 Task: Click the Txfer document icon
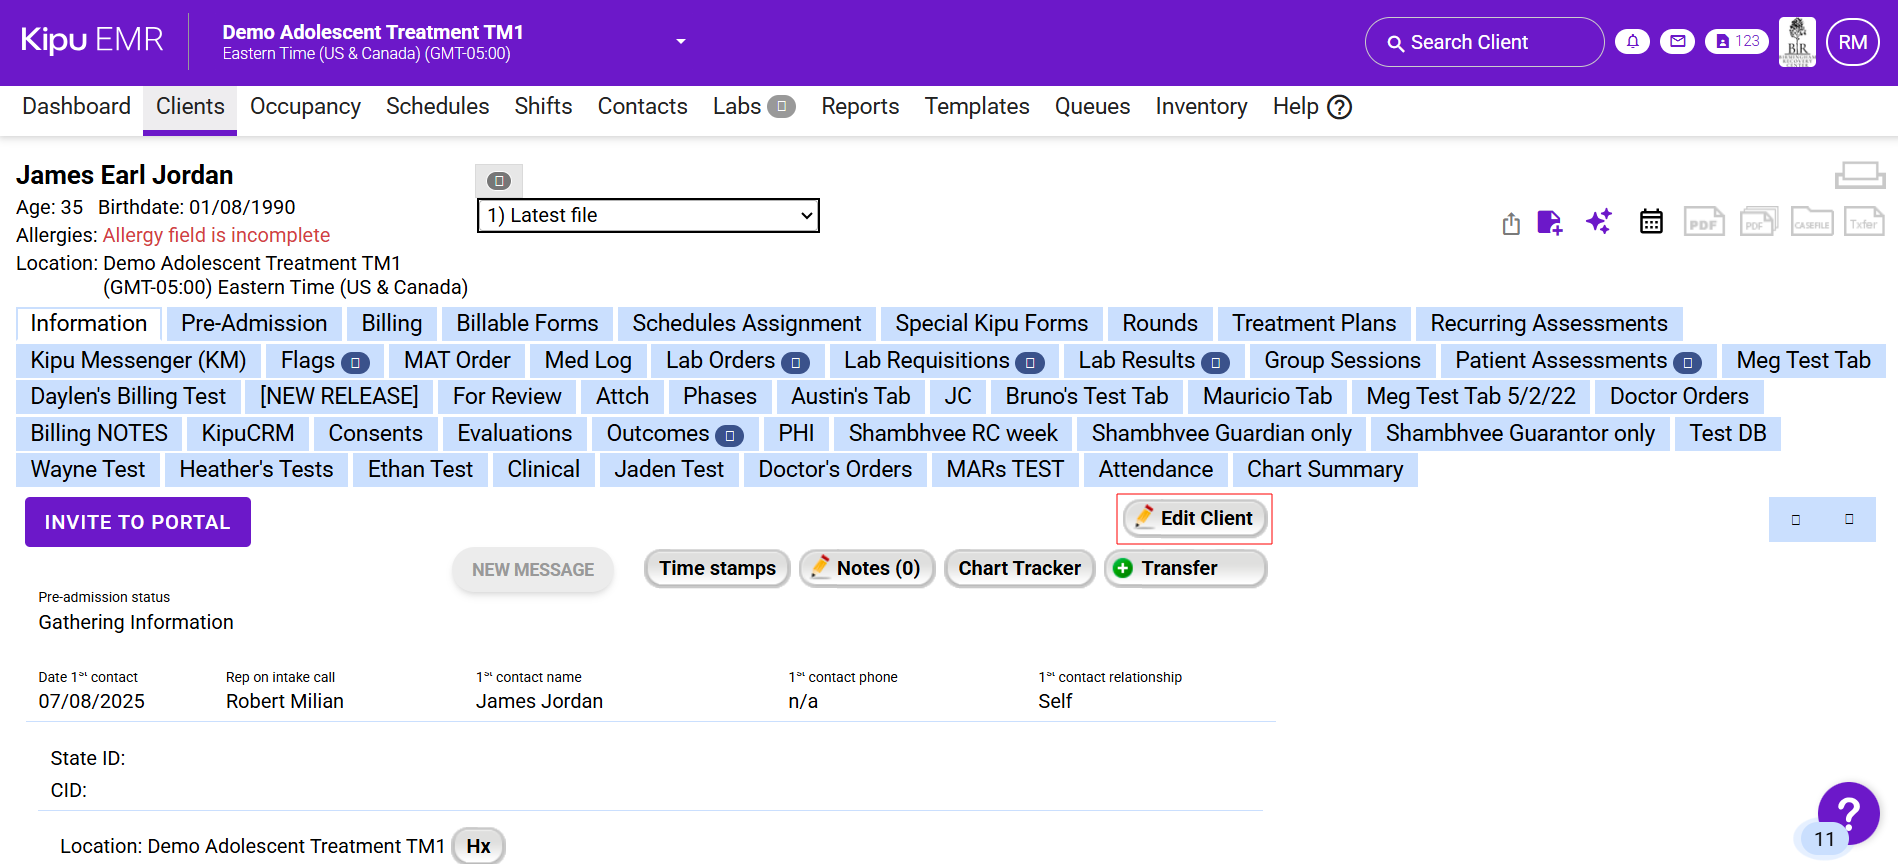pyautogui.click(x=1863, y=222)
